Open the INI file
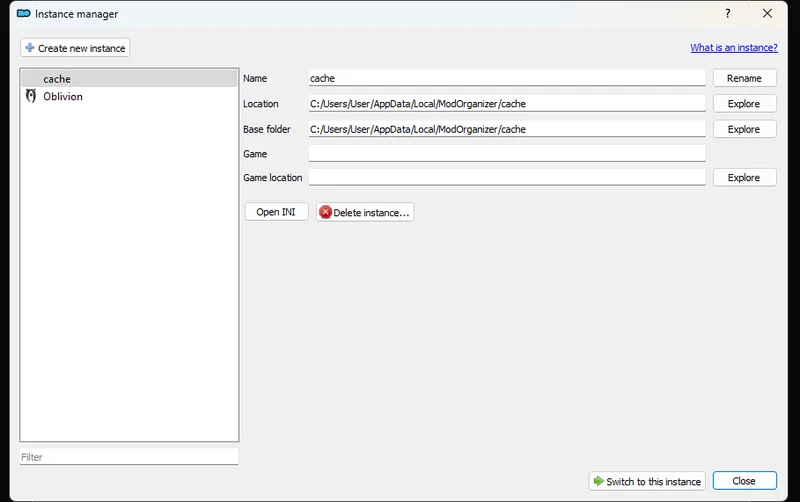 pyautogui.click(x=276, y=212)
